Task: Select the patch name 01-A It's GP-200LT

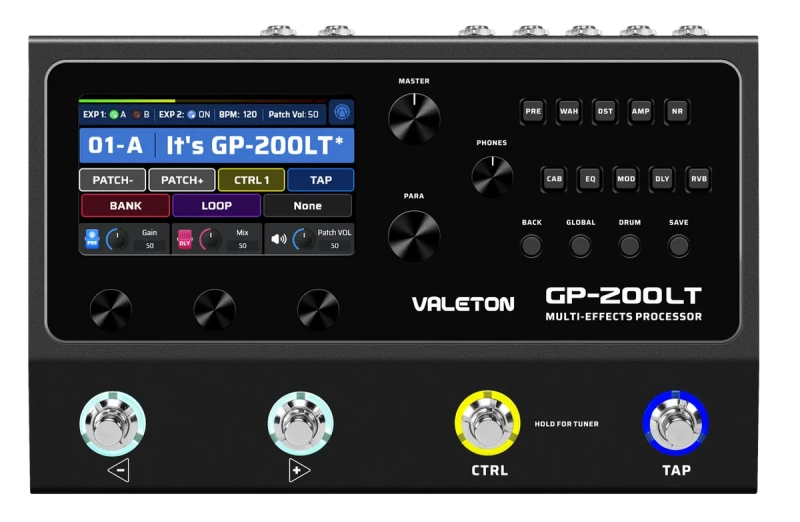Action: coord(216,145)
